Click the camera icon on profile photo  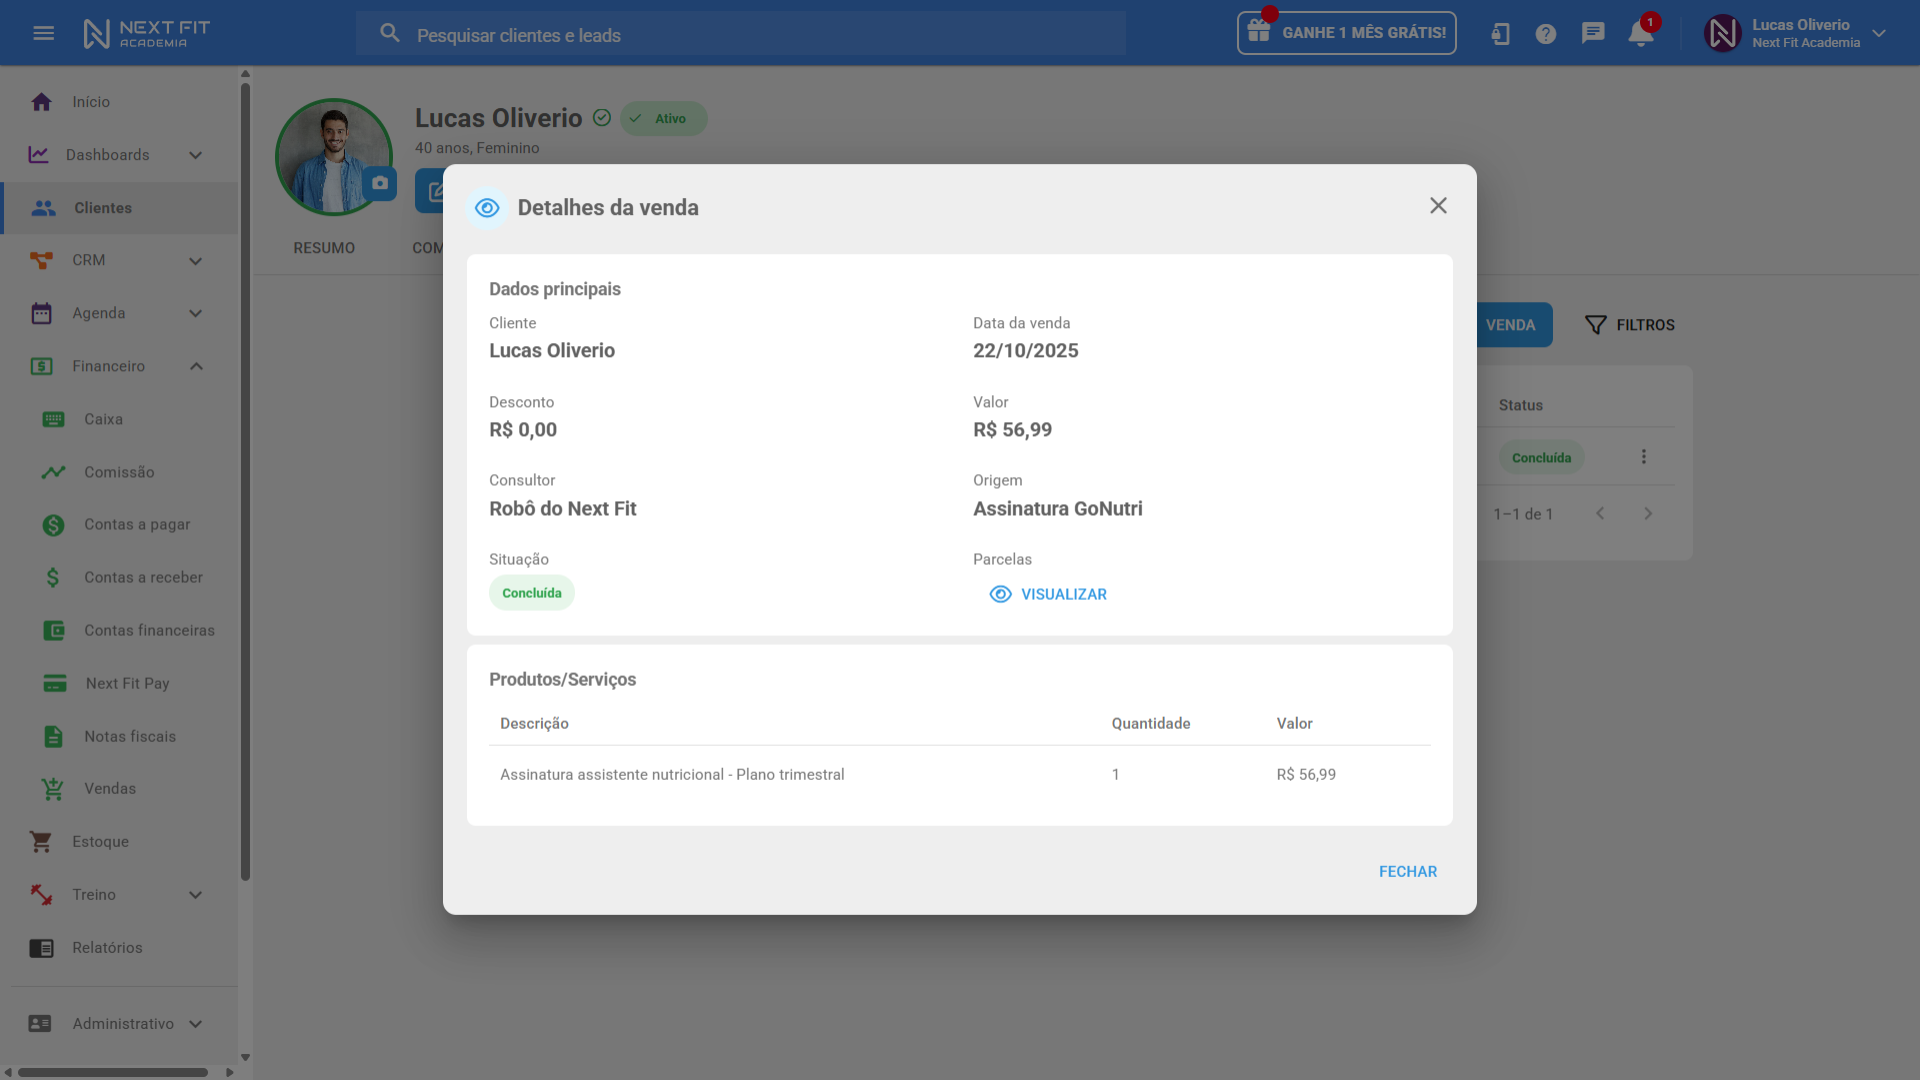(x=380, y=183)
